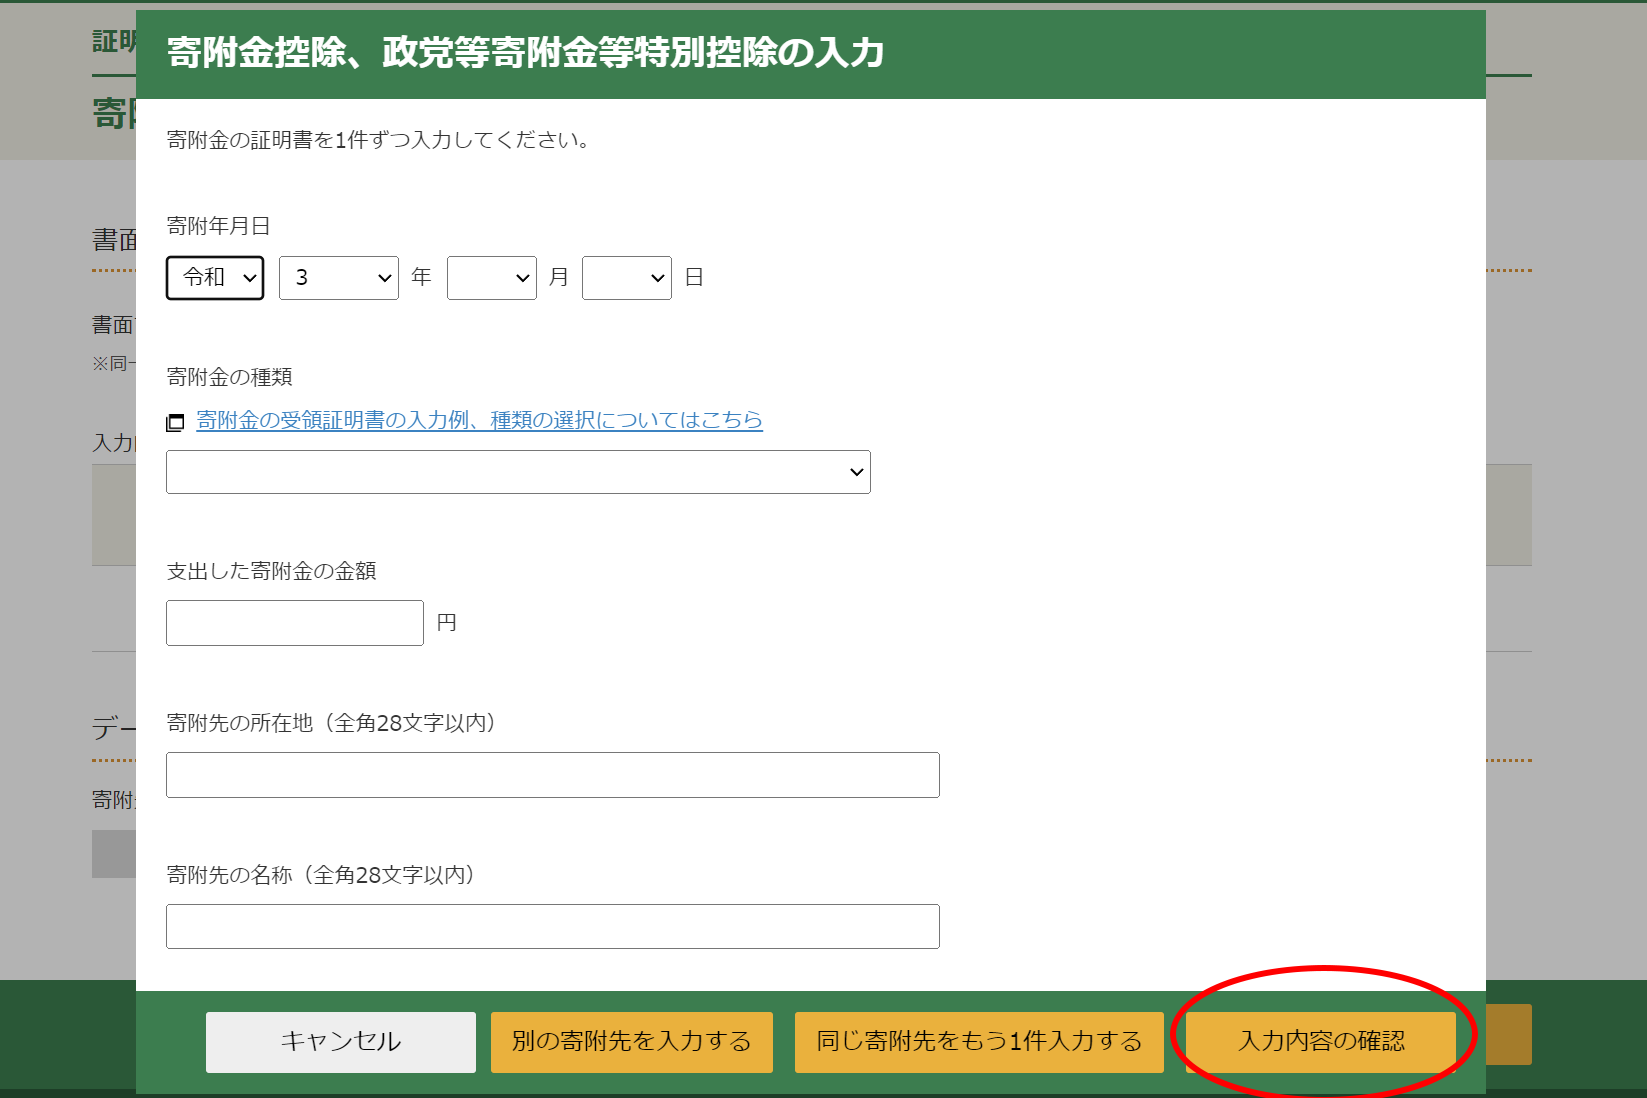Open the year dropdown showing 3
1647x1098 pixels.
click(x=339, y=277)
